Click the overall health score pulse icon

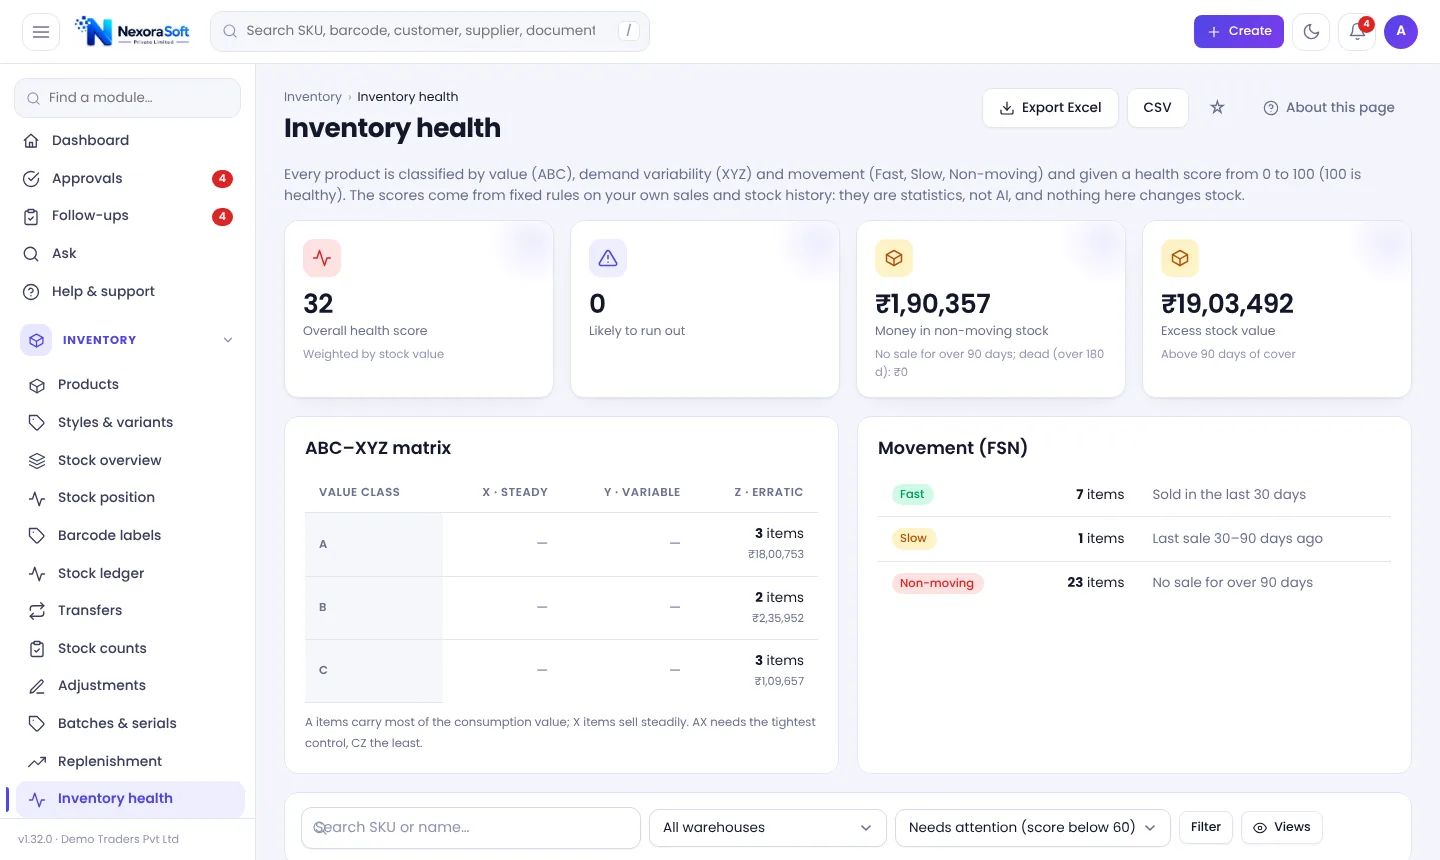tap(322, 258)
